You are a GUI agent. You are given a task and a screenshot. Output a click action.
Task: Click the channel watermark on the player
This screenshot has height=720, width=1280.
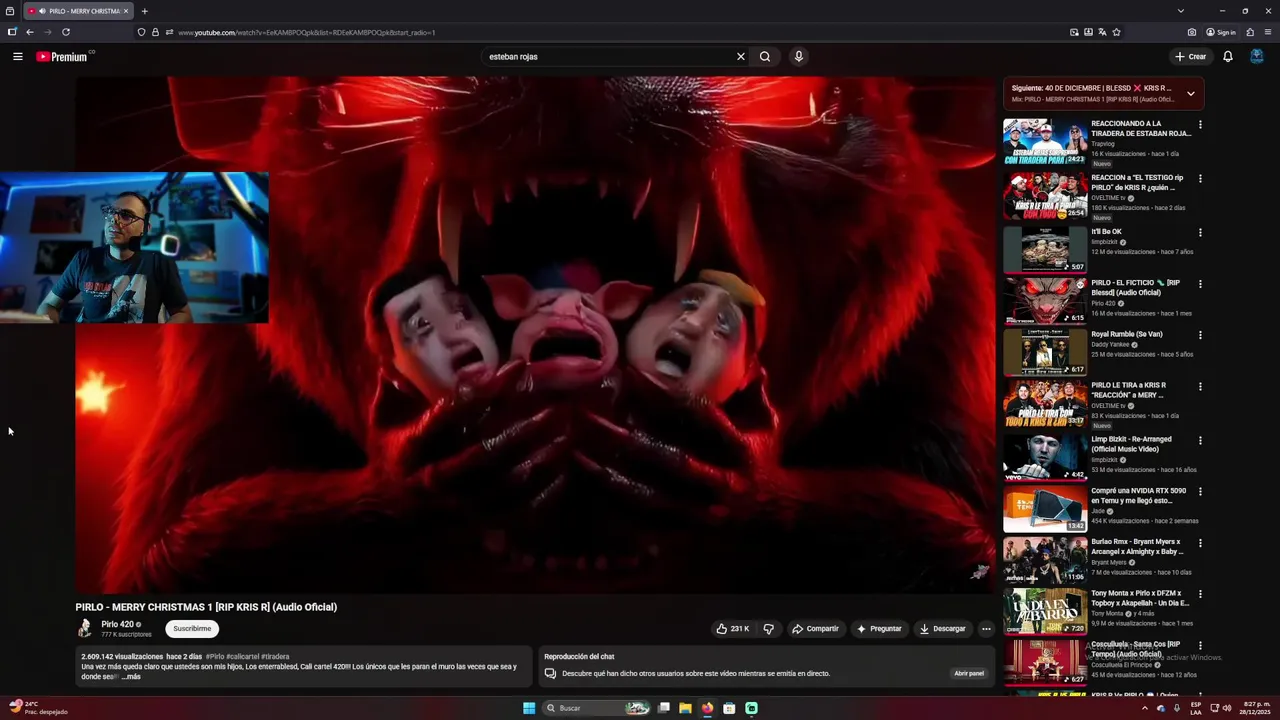pyautogui.click(x=980, y=572)
